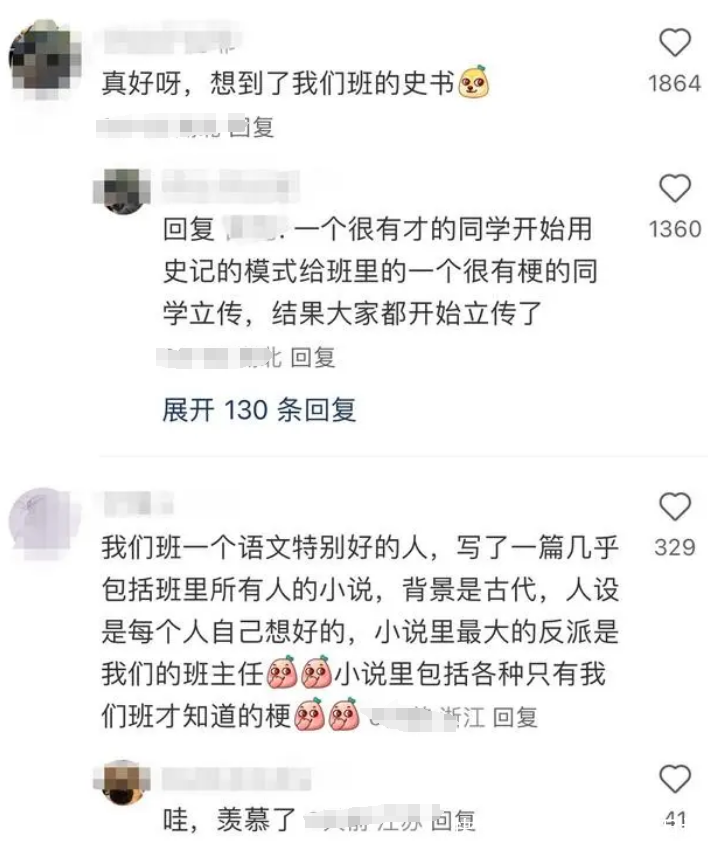Select the comment about 班主任 being the villain
This screenshot has height=843, width=708.
pos(360,632)
